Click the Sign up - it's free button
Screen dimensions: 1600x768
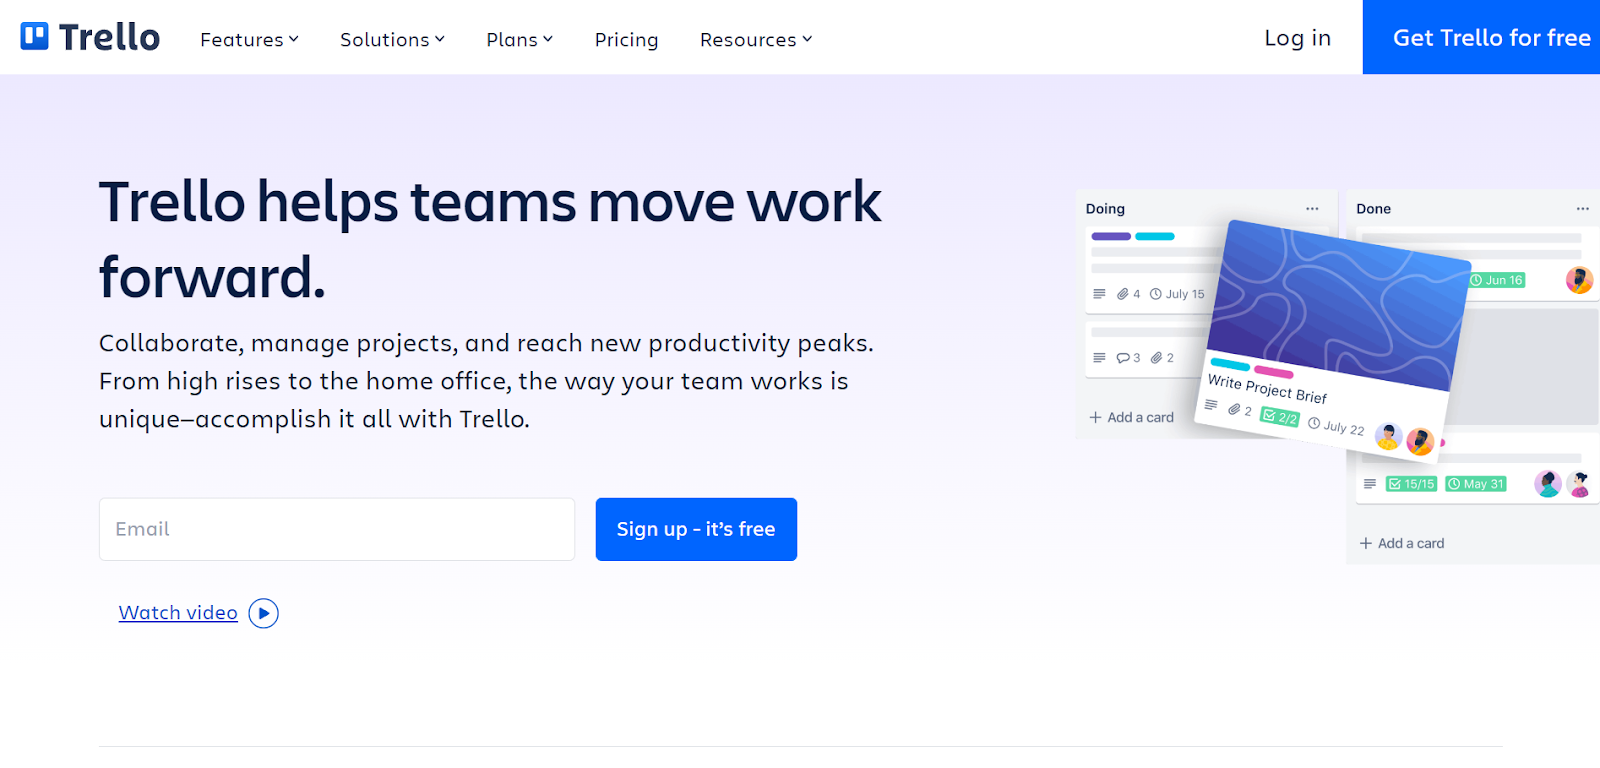coord(696,529)
